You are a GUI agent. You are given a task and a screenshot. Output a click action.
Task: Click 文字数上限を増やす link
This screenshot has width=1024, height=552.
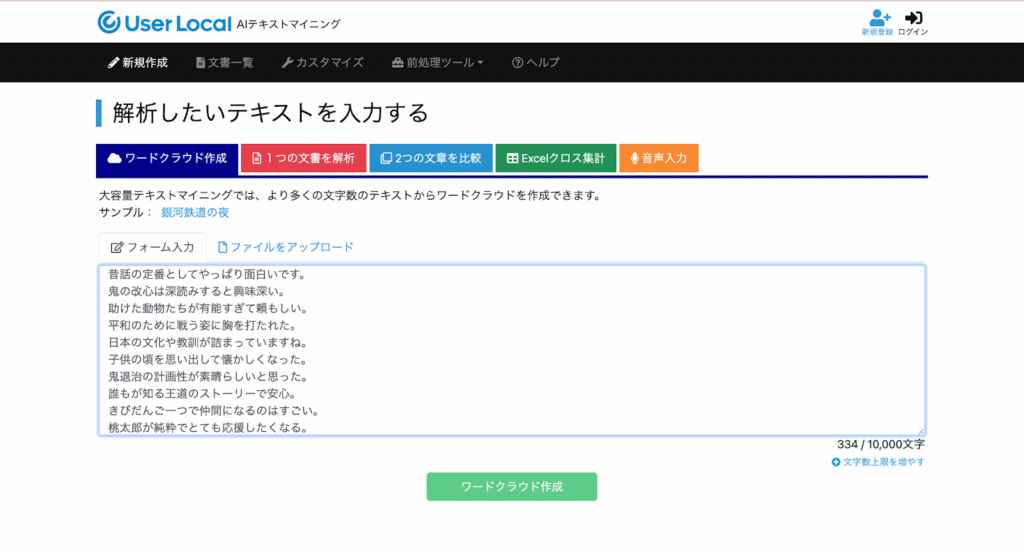click(x=878, y=462)
